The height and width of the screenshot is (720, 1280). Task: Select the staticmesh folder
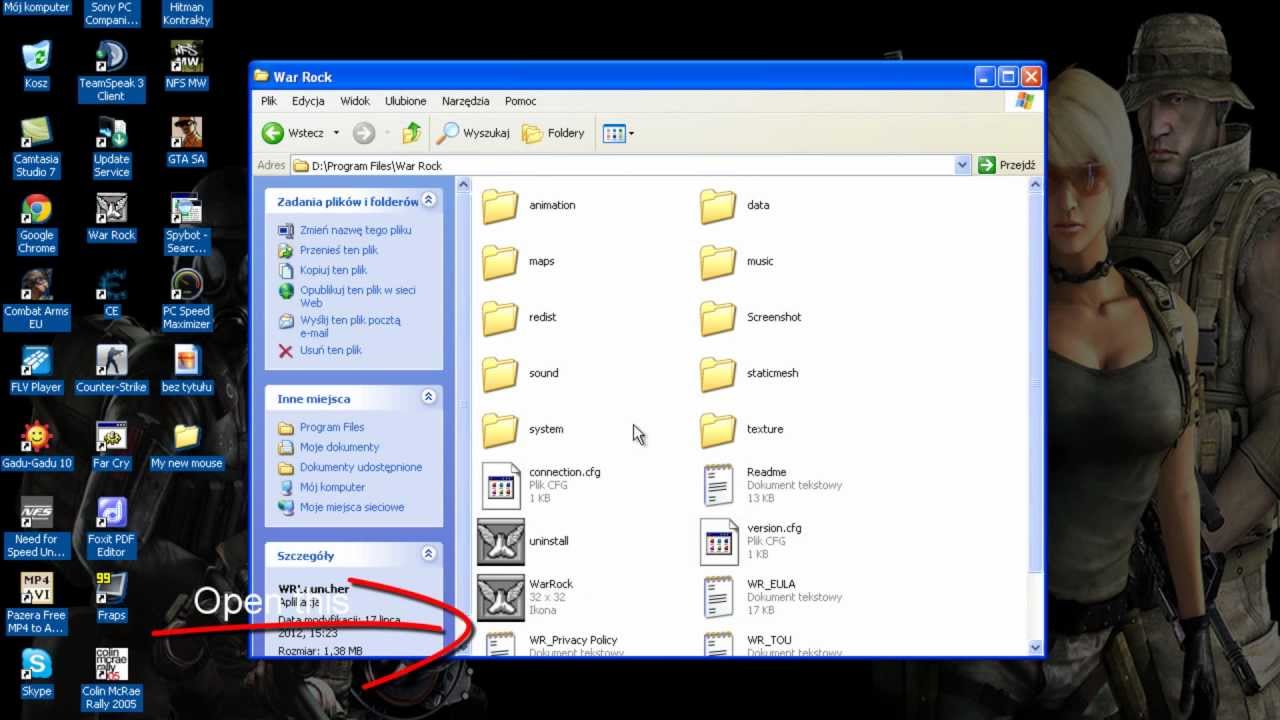coord(749,373)
